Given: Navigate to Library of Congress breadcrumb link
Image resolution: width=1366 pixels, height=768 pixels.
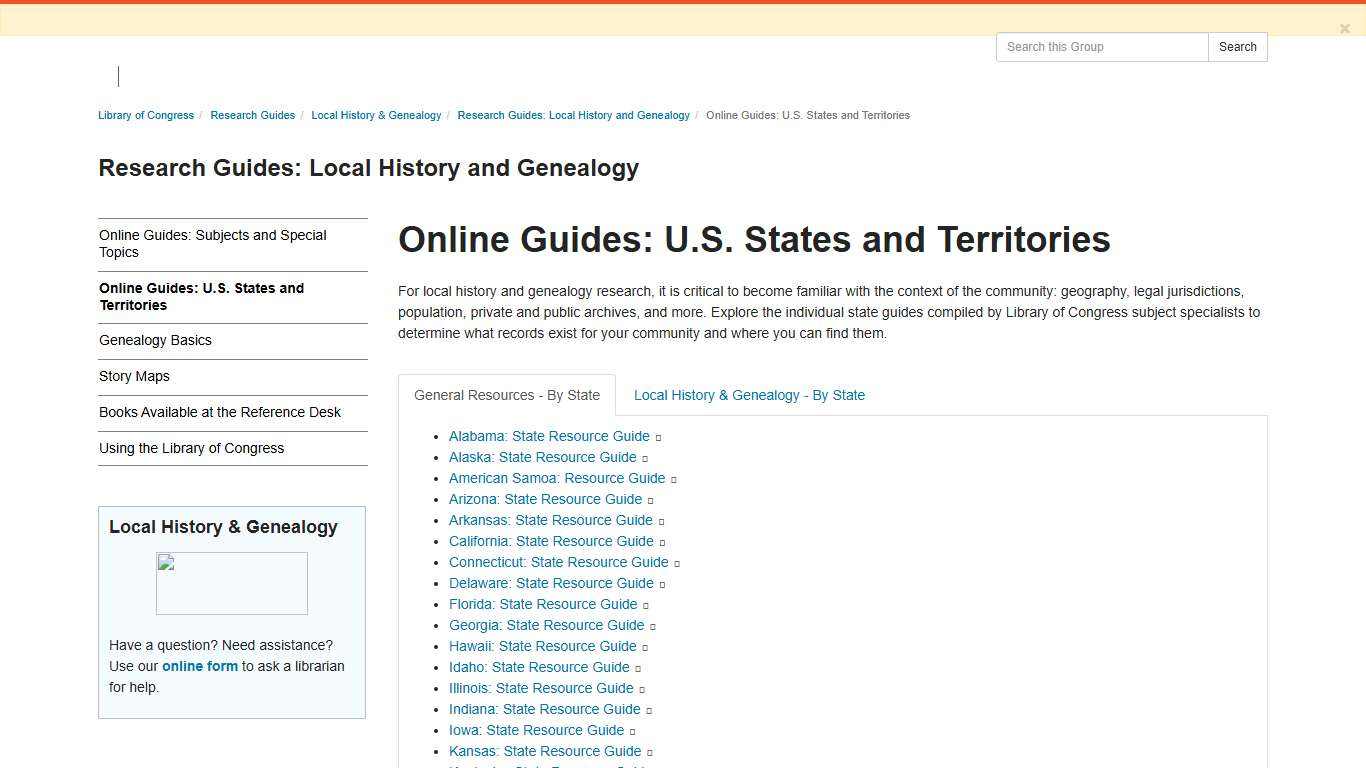Looking at the screenshot, I should pyautogui.click(x=146, y=115).
